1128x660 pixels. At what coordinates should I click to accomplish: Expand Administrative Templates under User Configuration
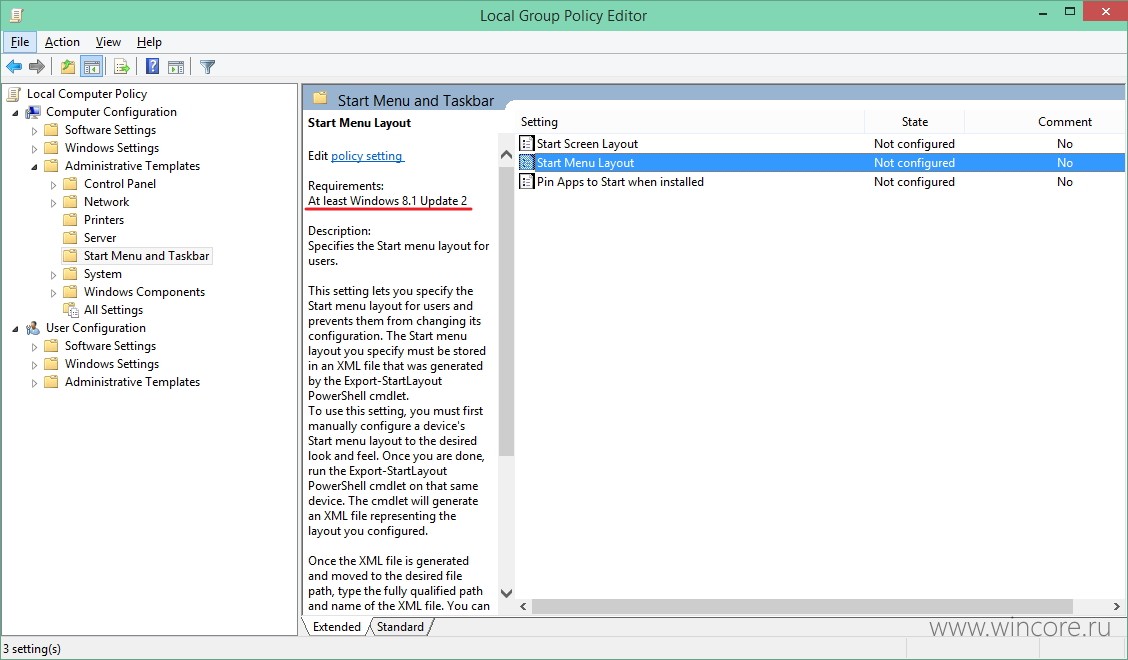[x=34, y=383]
